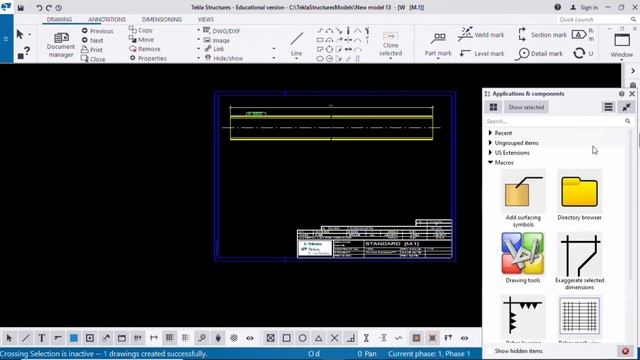The image size is (640, 360).
Task: Go to the Next drawing
Action: 92,40
